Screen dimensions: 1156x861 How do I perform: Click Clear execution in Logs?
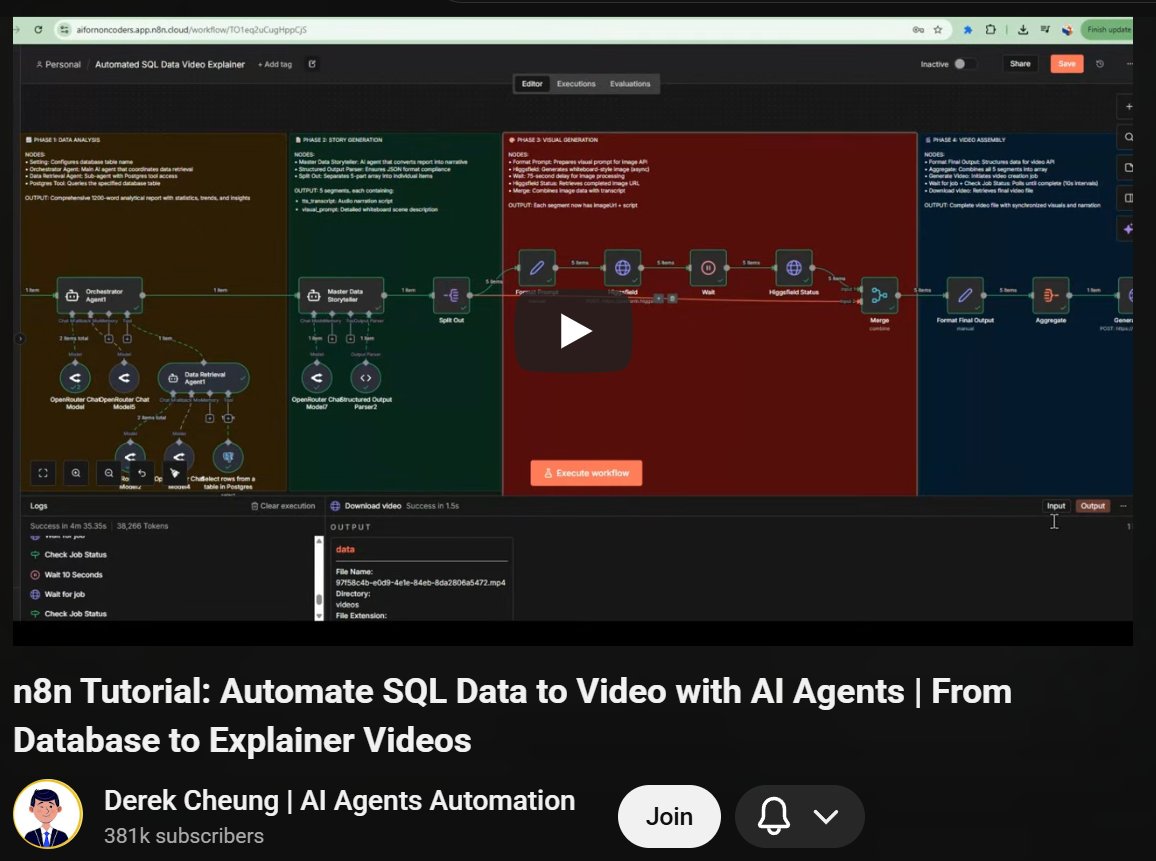coord(283,506)
